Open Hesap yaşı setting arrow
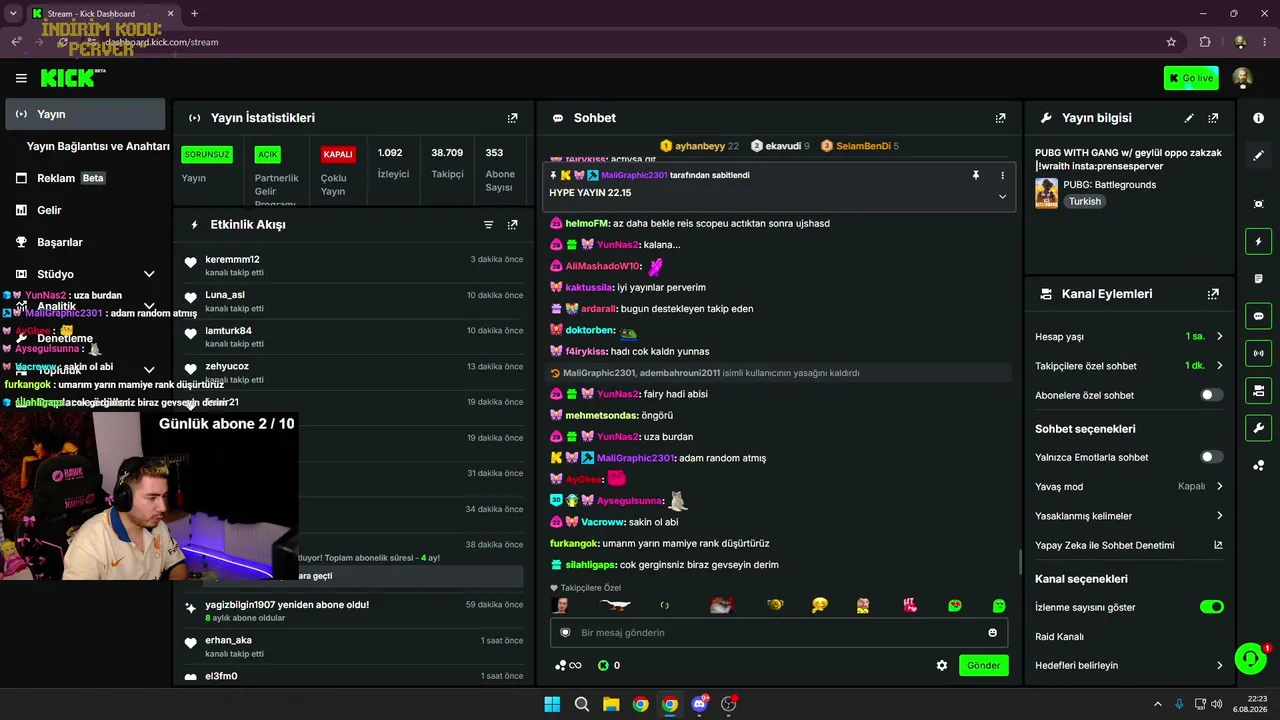 point(1219,337)
